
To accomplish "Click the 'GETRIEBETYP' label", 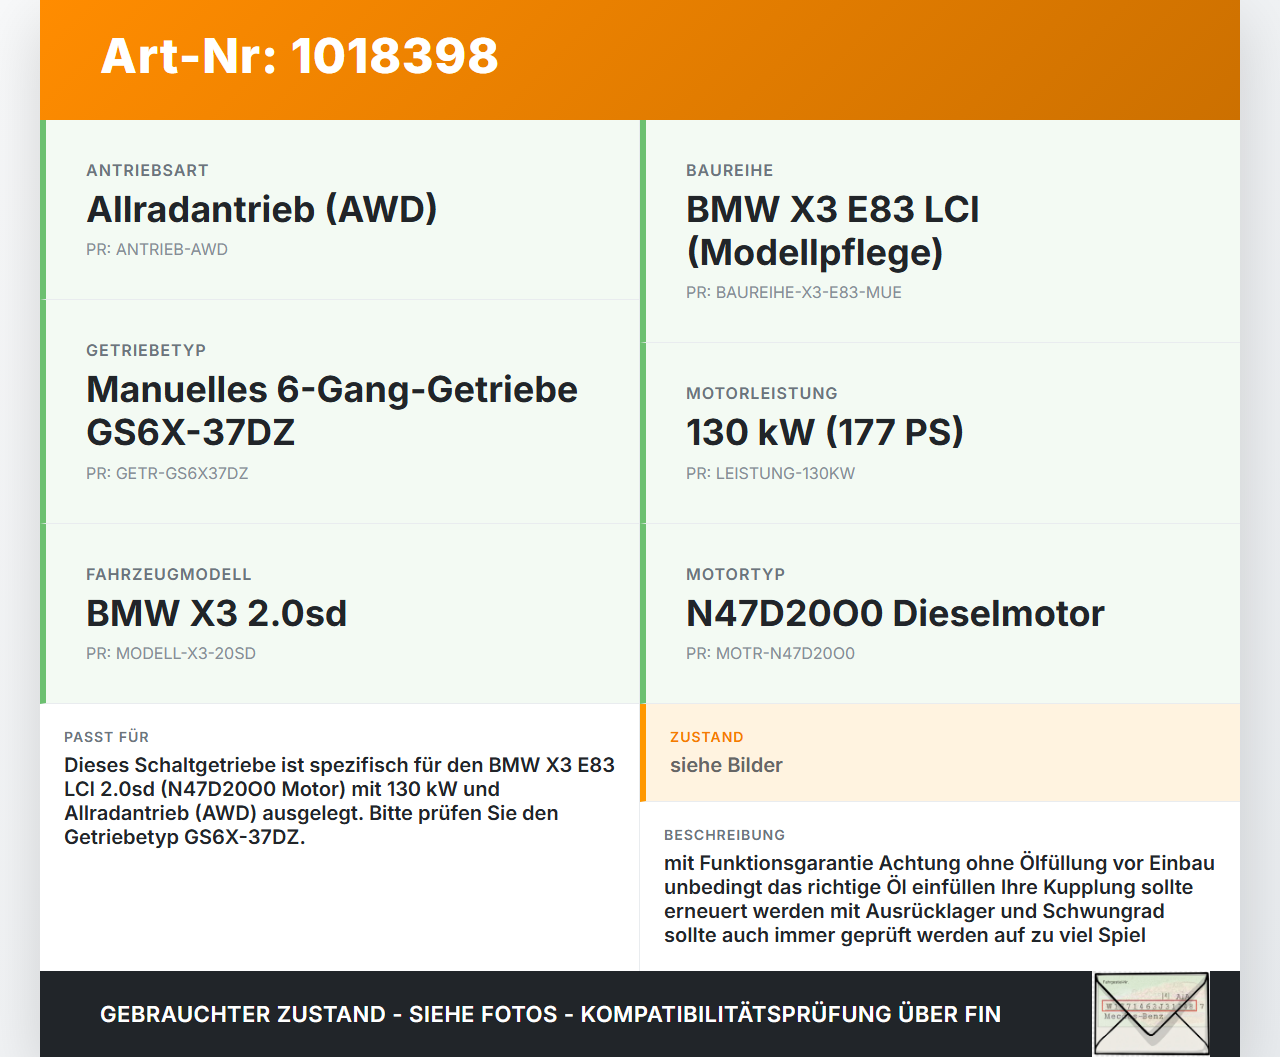I will [x=146, y=351].
